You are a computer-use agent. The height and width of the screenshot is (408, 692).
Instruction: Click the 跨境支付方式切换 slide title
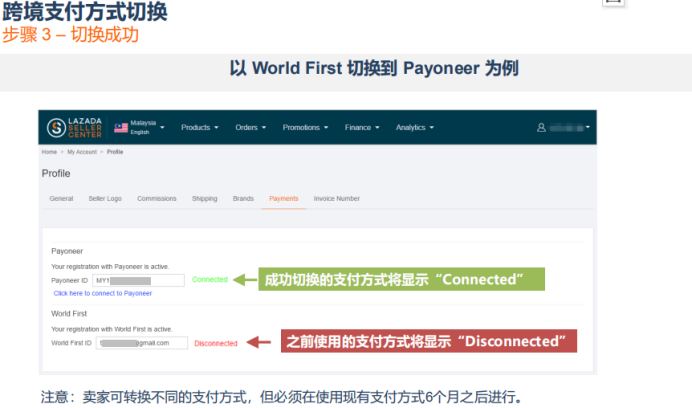tap(85, 11)
